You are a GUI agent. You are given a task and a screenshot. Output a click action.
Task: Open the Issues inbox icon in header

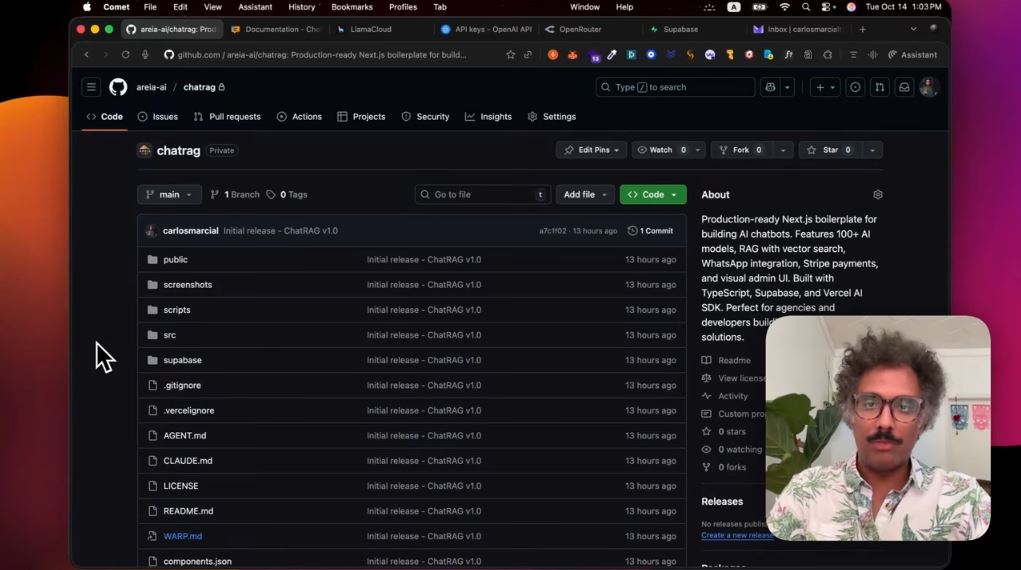point(855,87)
